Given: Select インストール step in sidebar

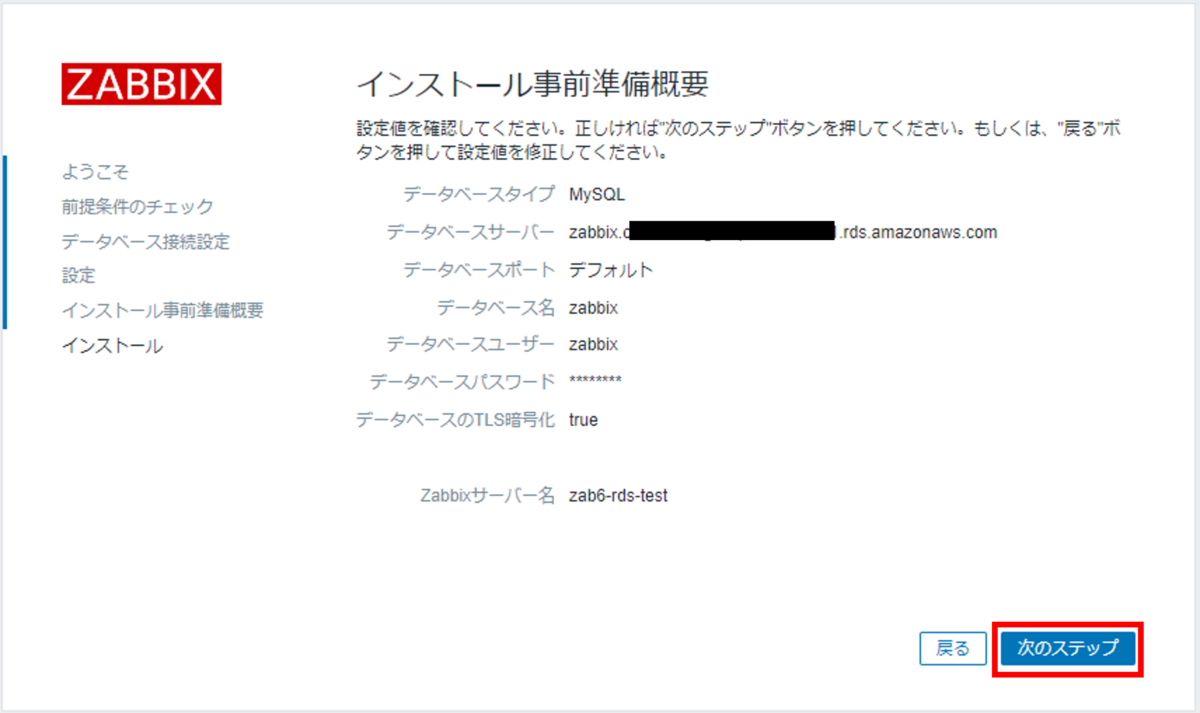Looking at the screenshot, I should (x=112, y=346).
